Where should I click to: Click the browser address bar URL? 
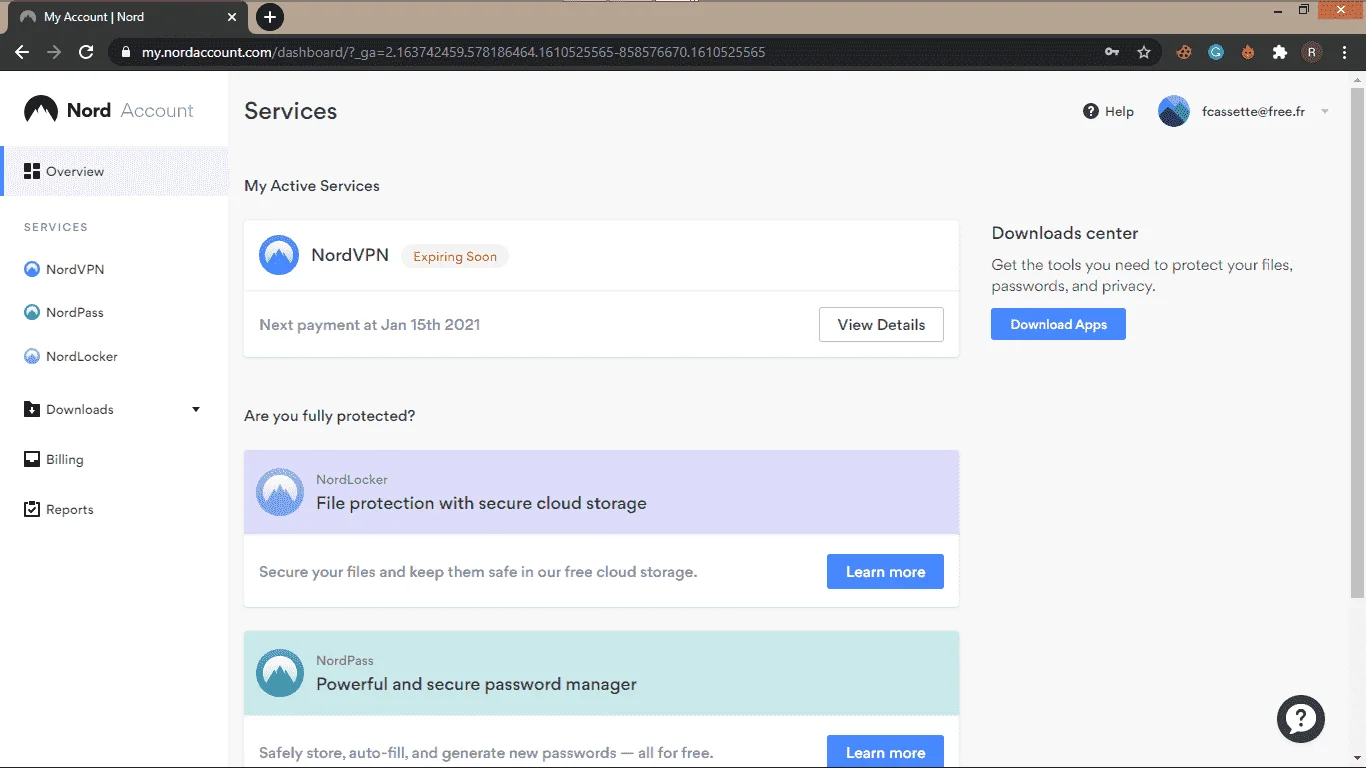[453, 52]
